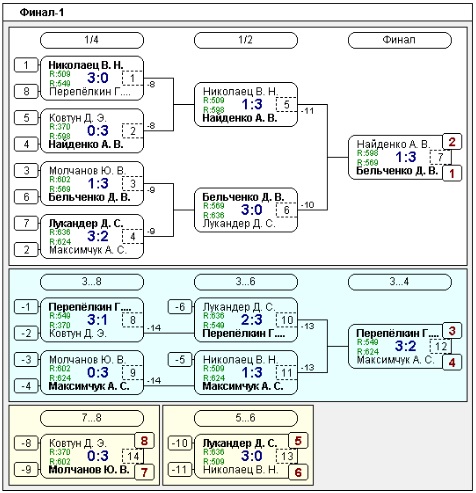Open match Лукандер vs Максимчук 3:2
The image size is (476, 493).
92,236
